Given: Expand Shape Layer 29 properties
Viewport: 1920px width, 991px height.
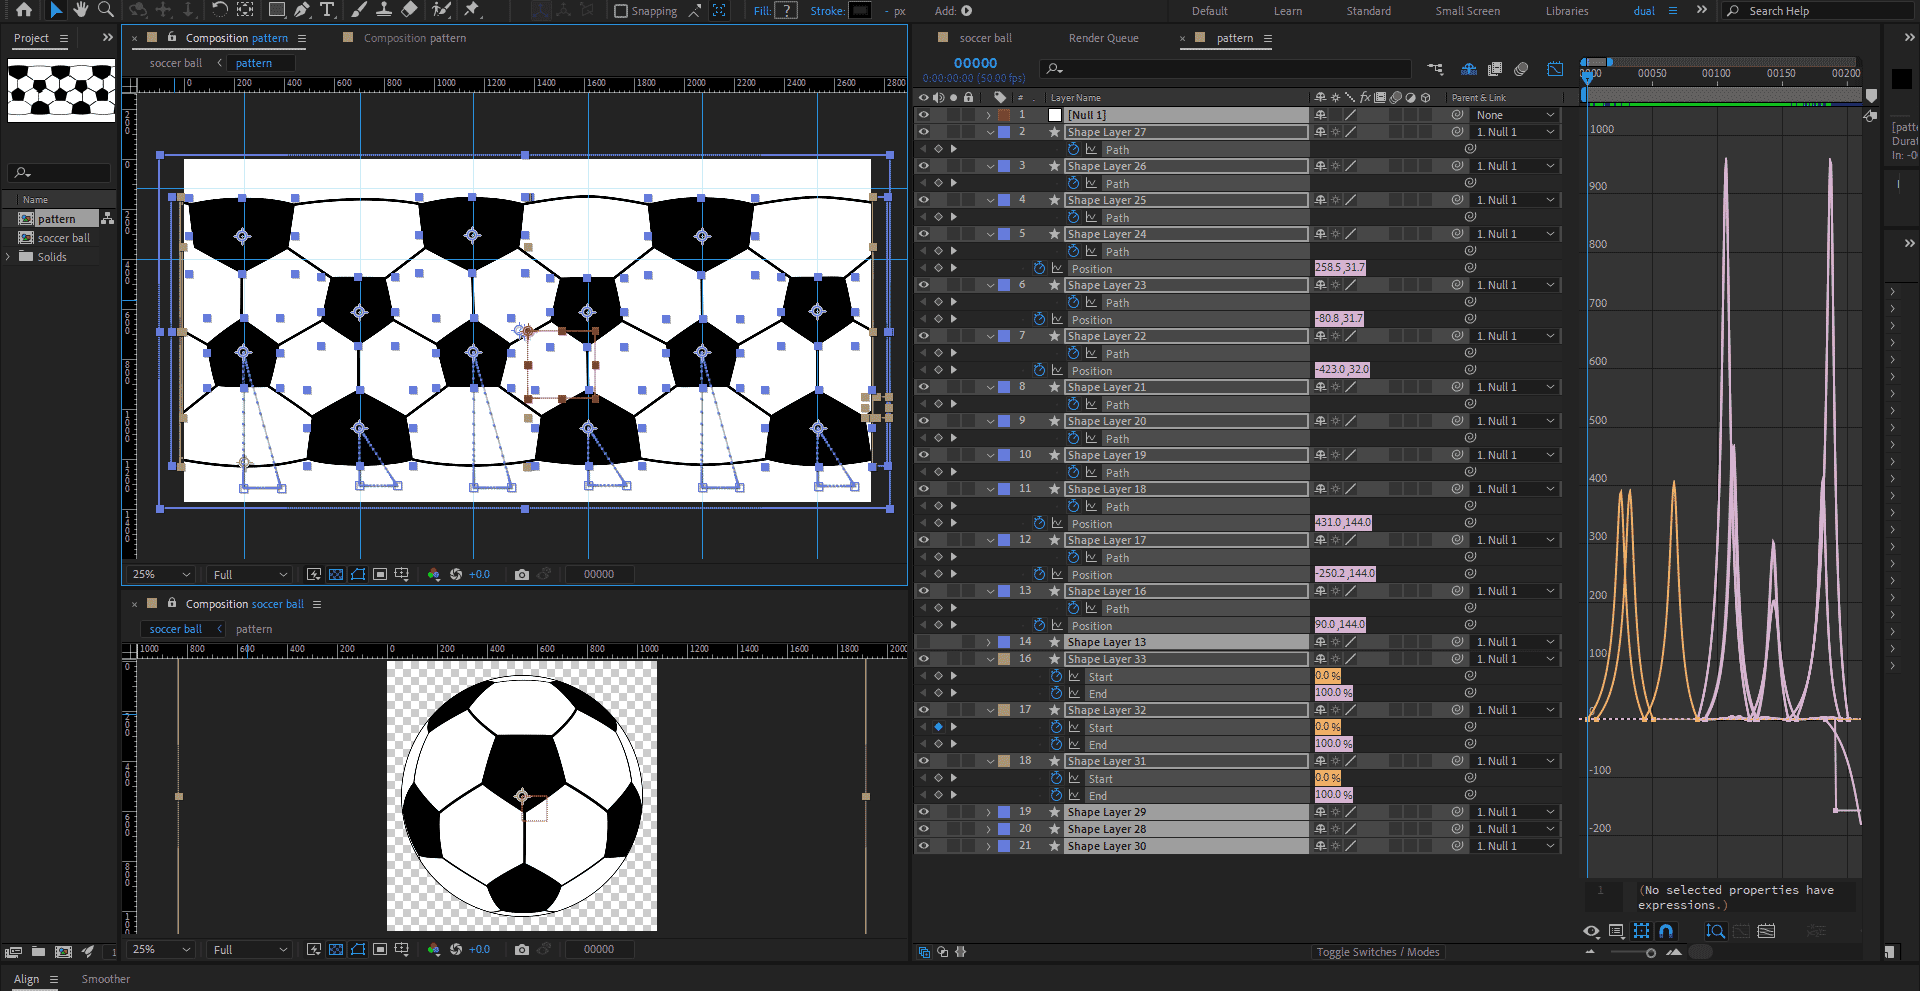Looking at the screenshot, I should (x=989, y=812).
